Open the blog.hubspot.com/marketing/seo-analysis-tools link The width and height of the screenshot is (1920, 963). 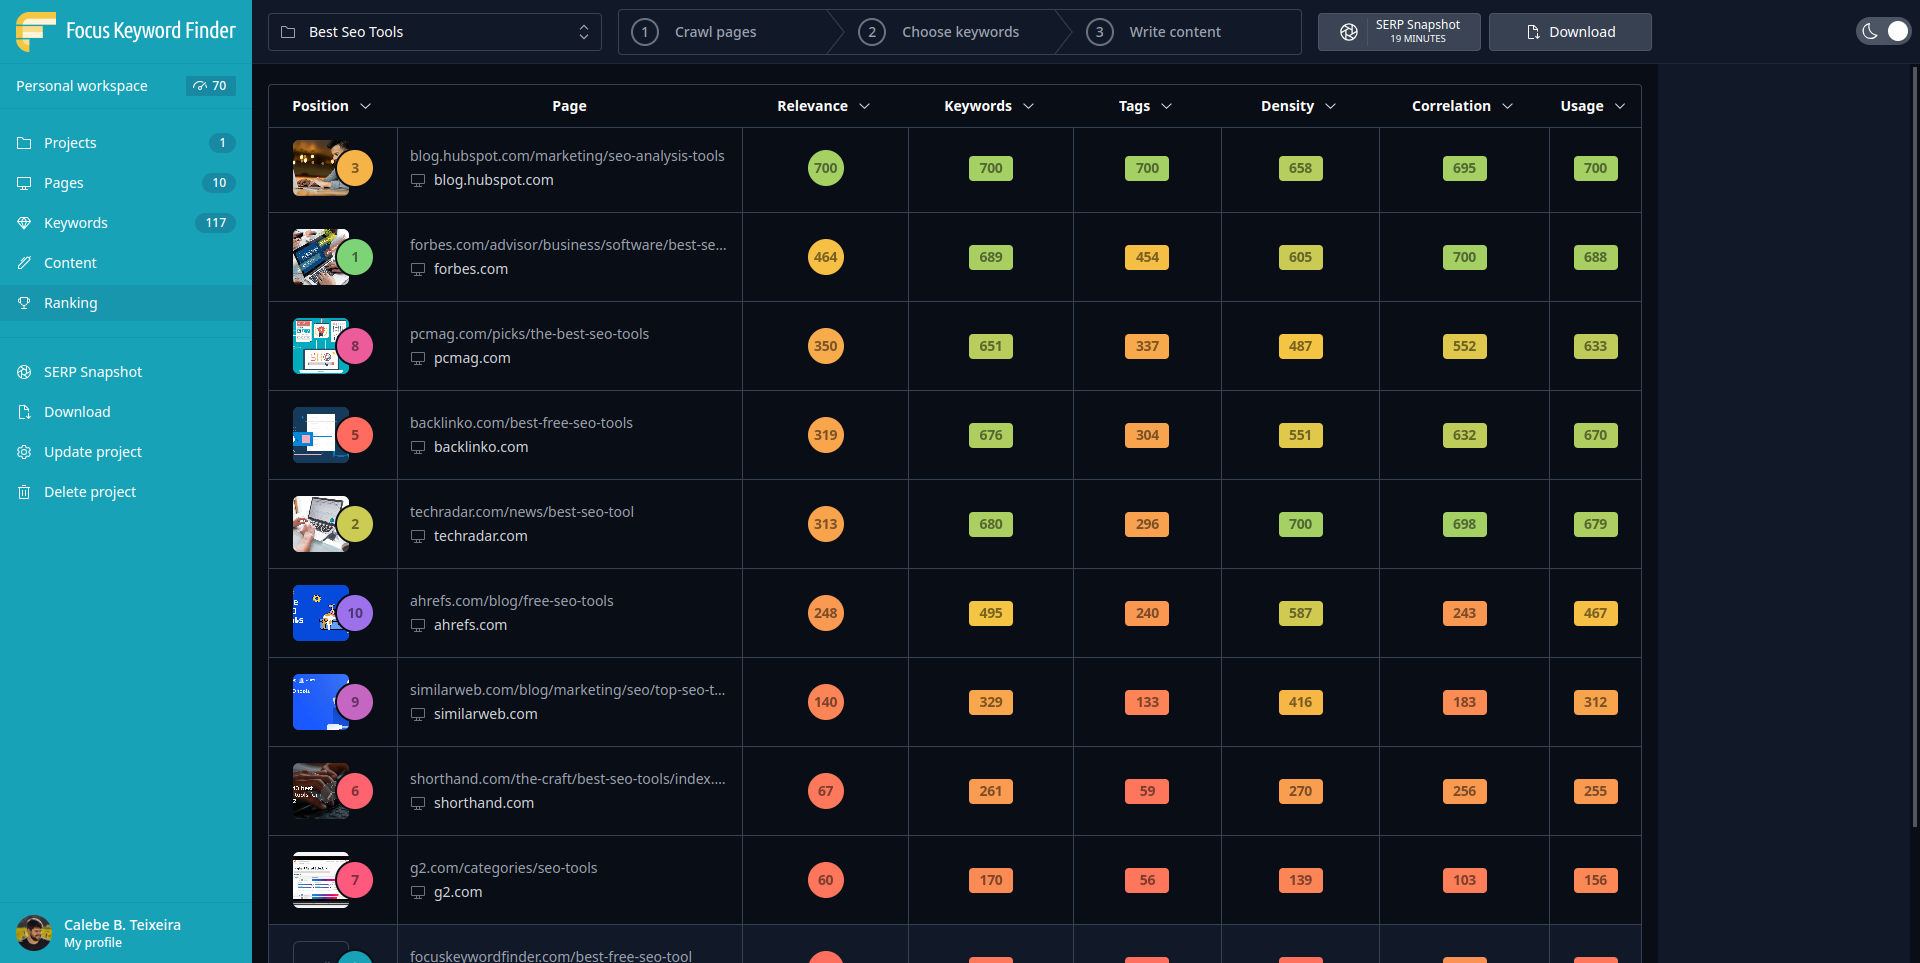567,156
